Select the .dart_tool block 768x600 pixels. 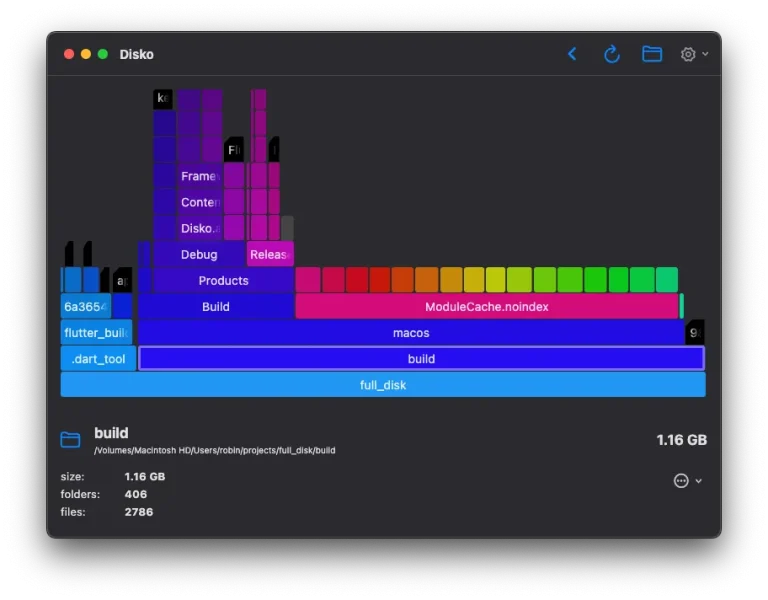click(98, 359)
